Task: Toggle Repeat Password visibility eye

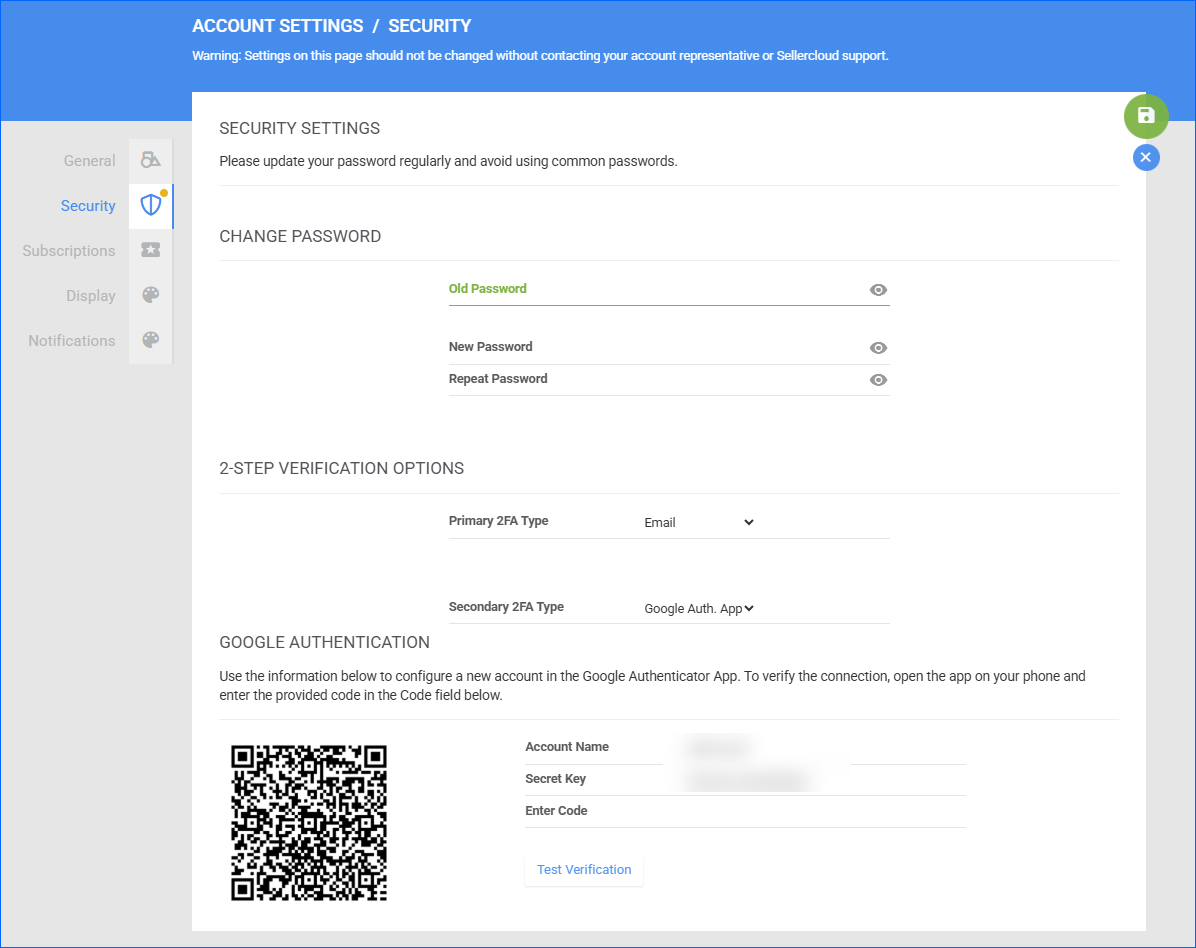Action: point(878,380)
